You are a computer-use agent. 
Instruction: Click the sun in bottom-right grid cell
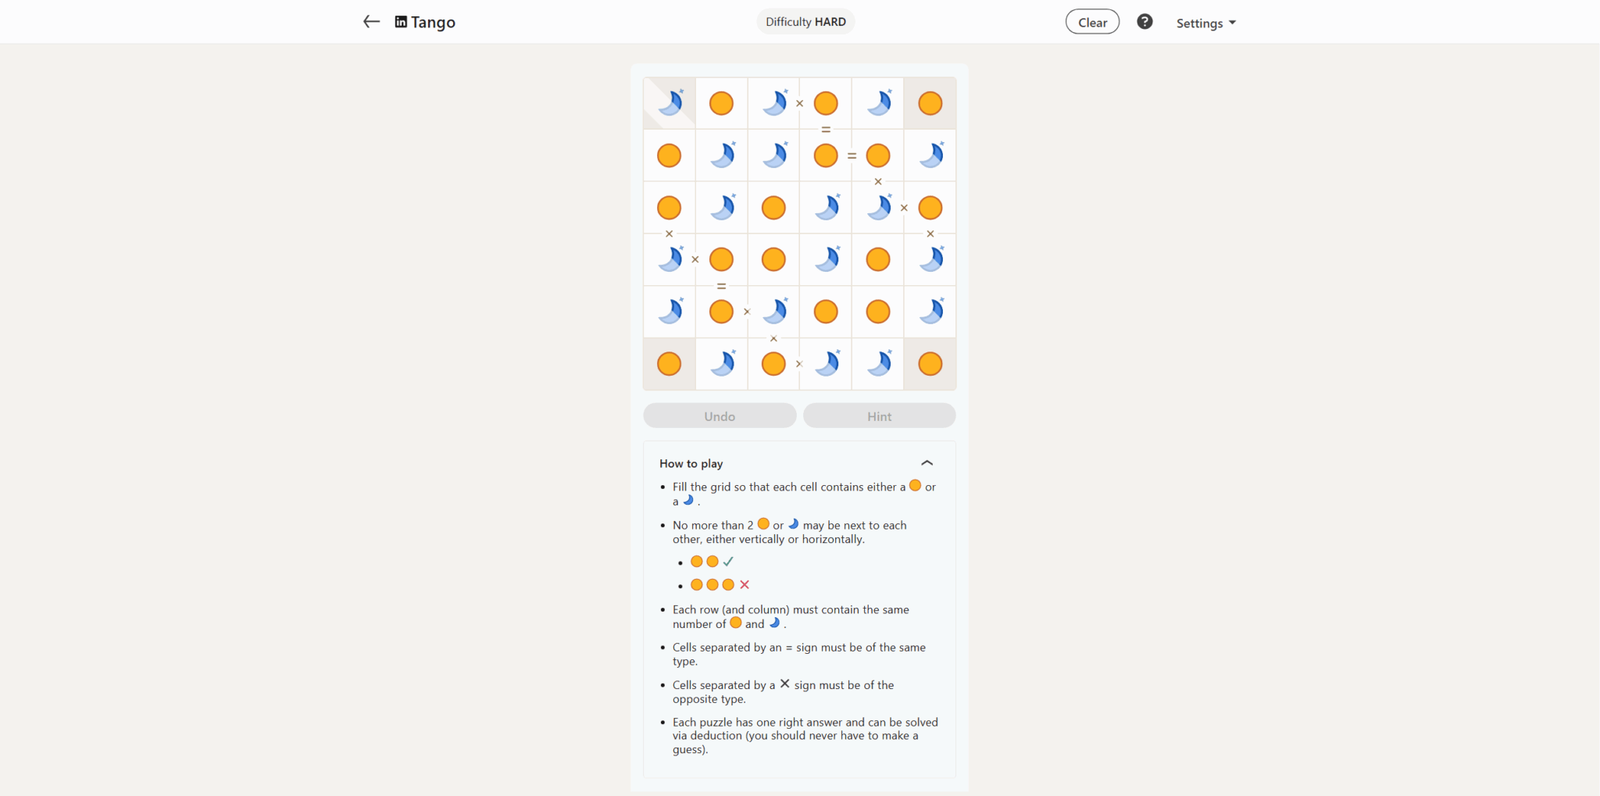coord(930,364)
